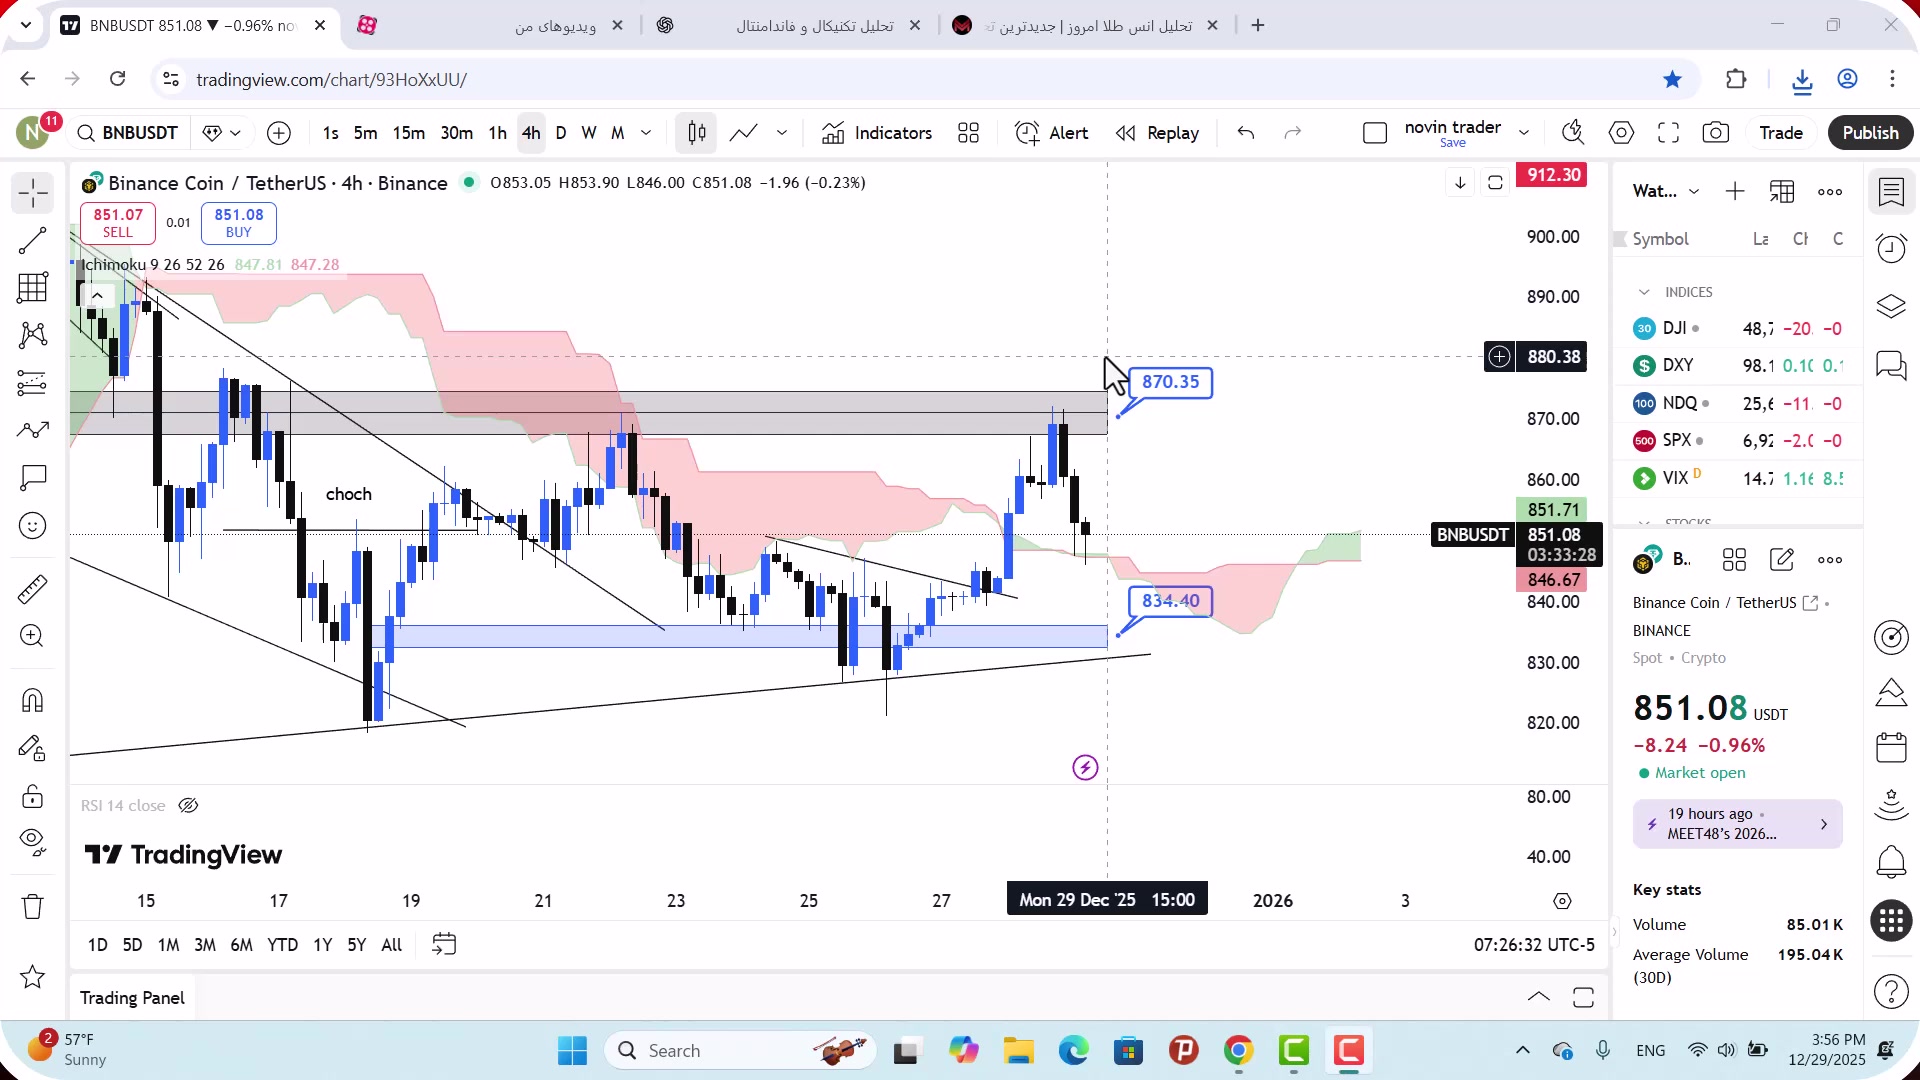Image resolution: width=1920 pixels, height=1080 pixels.
Task: Select the text annotation tool
Action: click(33, 478)
